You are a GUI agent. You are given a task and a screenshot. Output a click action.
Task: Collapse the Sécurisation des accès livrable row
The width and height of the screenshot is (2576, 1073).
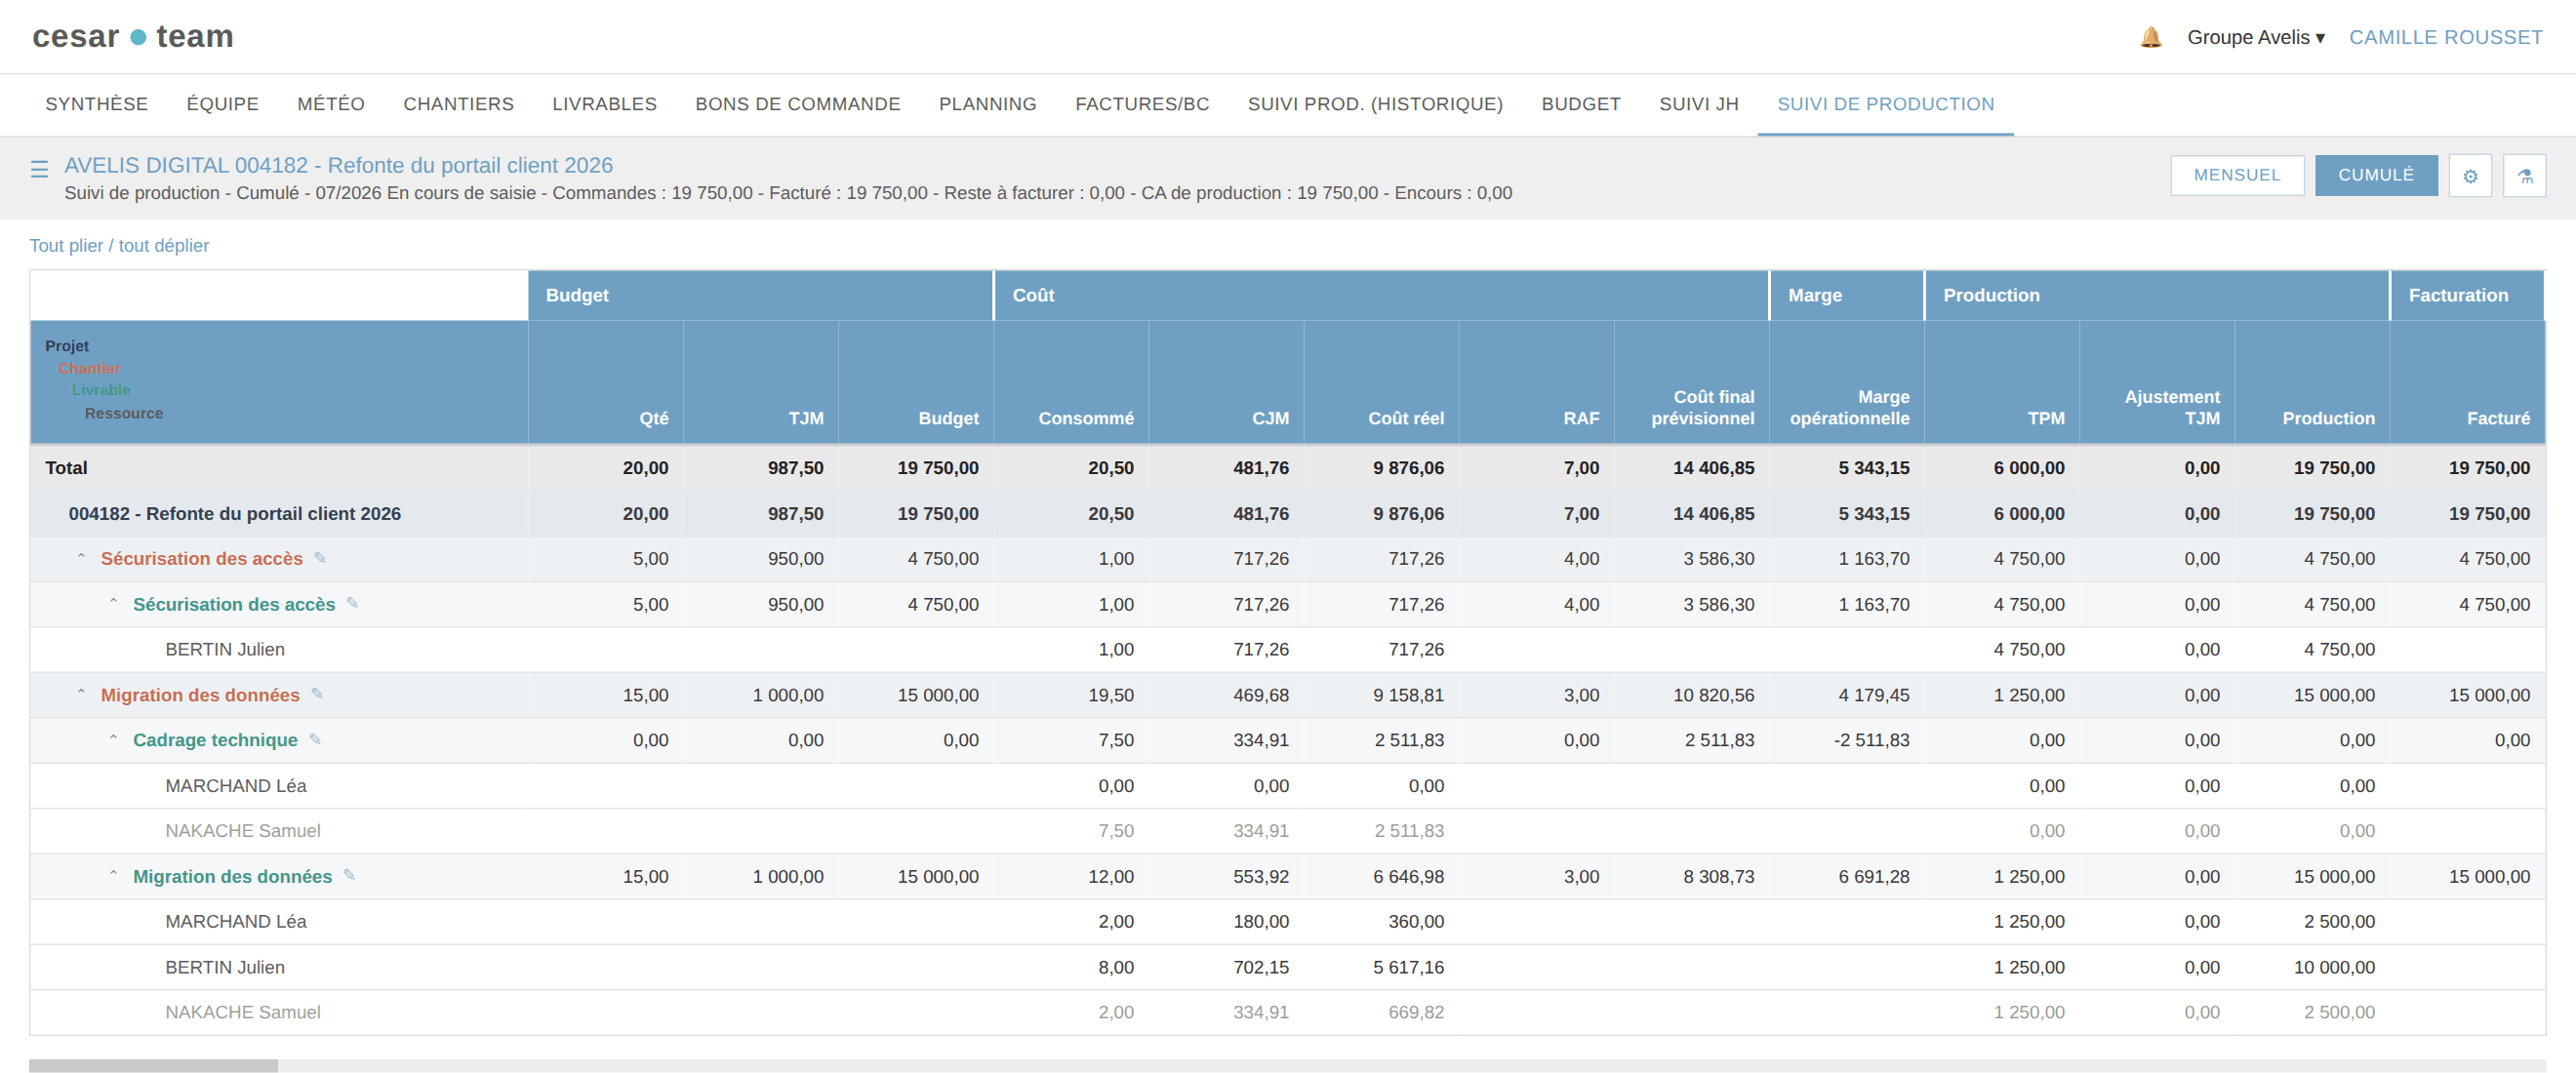(113, 603)
